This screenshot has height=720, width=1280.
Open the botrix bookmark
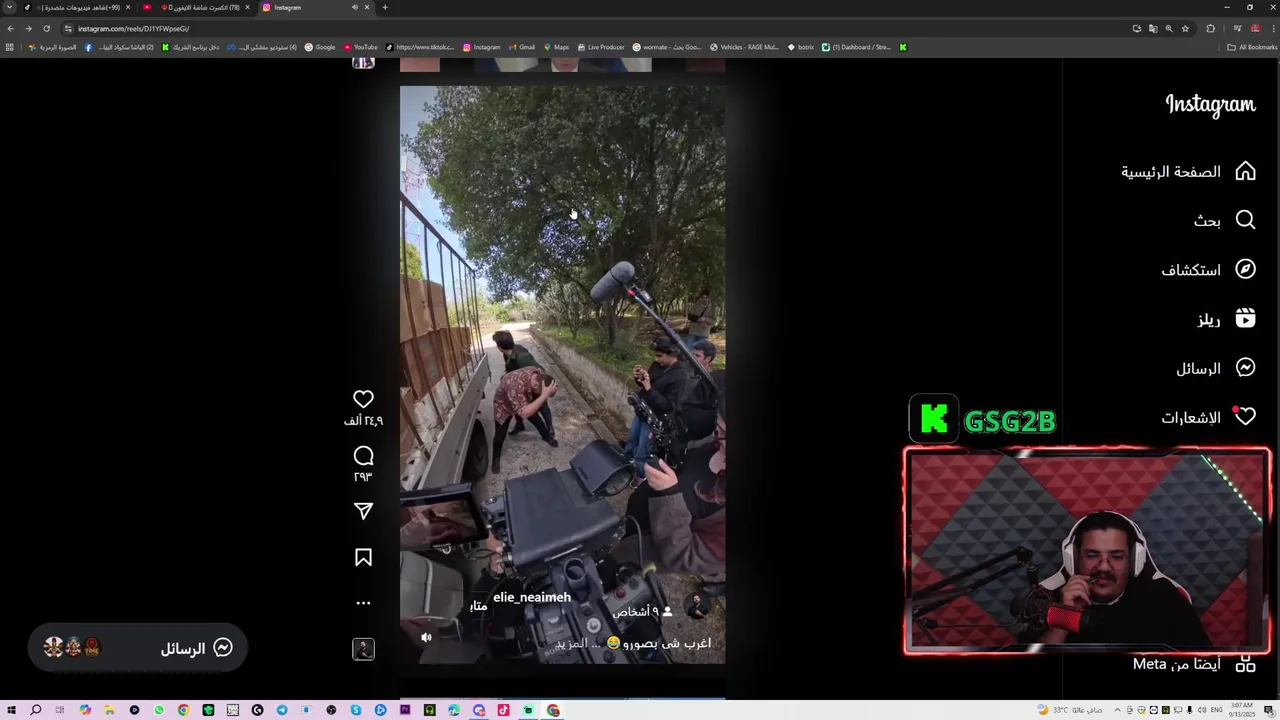pos(801,47)
